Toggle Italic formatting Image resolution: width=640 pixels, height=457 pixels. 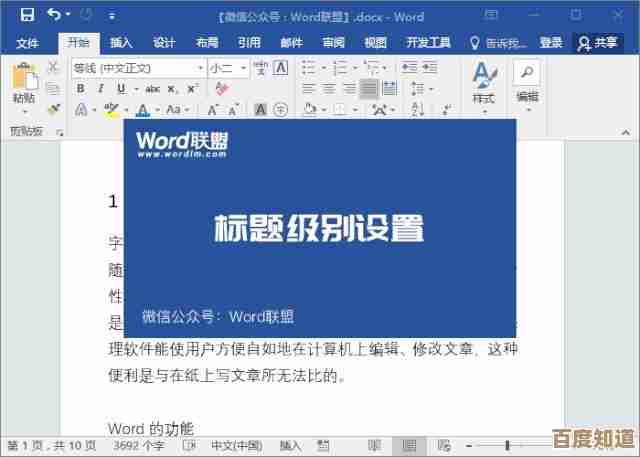(x=100, y=89)
